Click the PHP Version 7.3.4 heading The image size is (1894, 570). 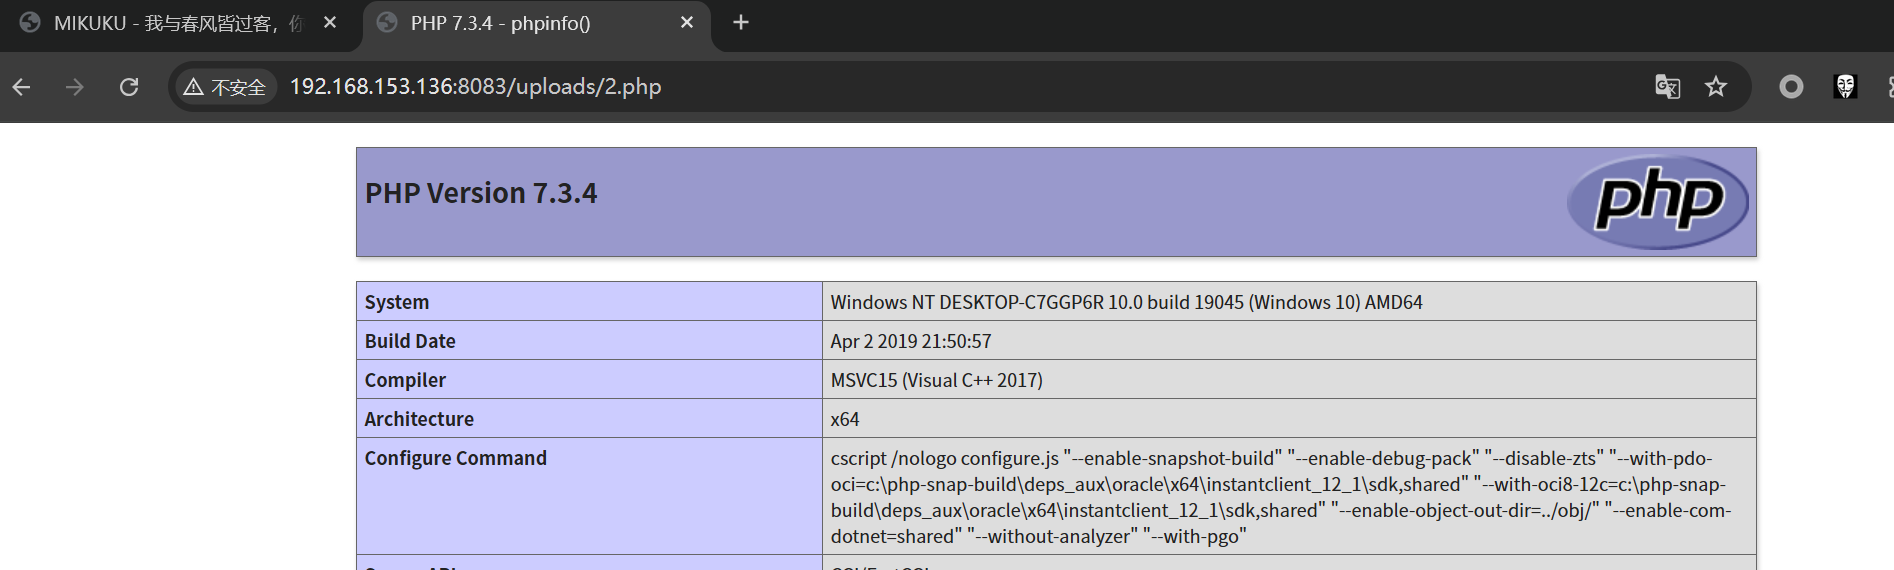point(481,193)
